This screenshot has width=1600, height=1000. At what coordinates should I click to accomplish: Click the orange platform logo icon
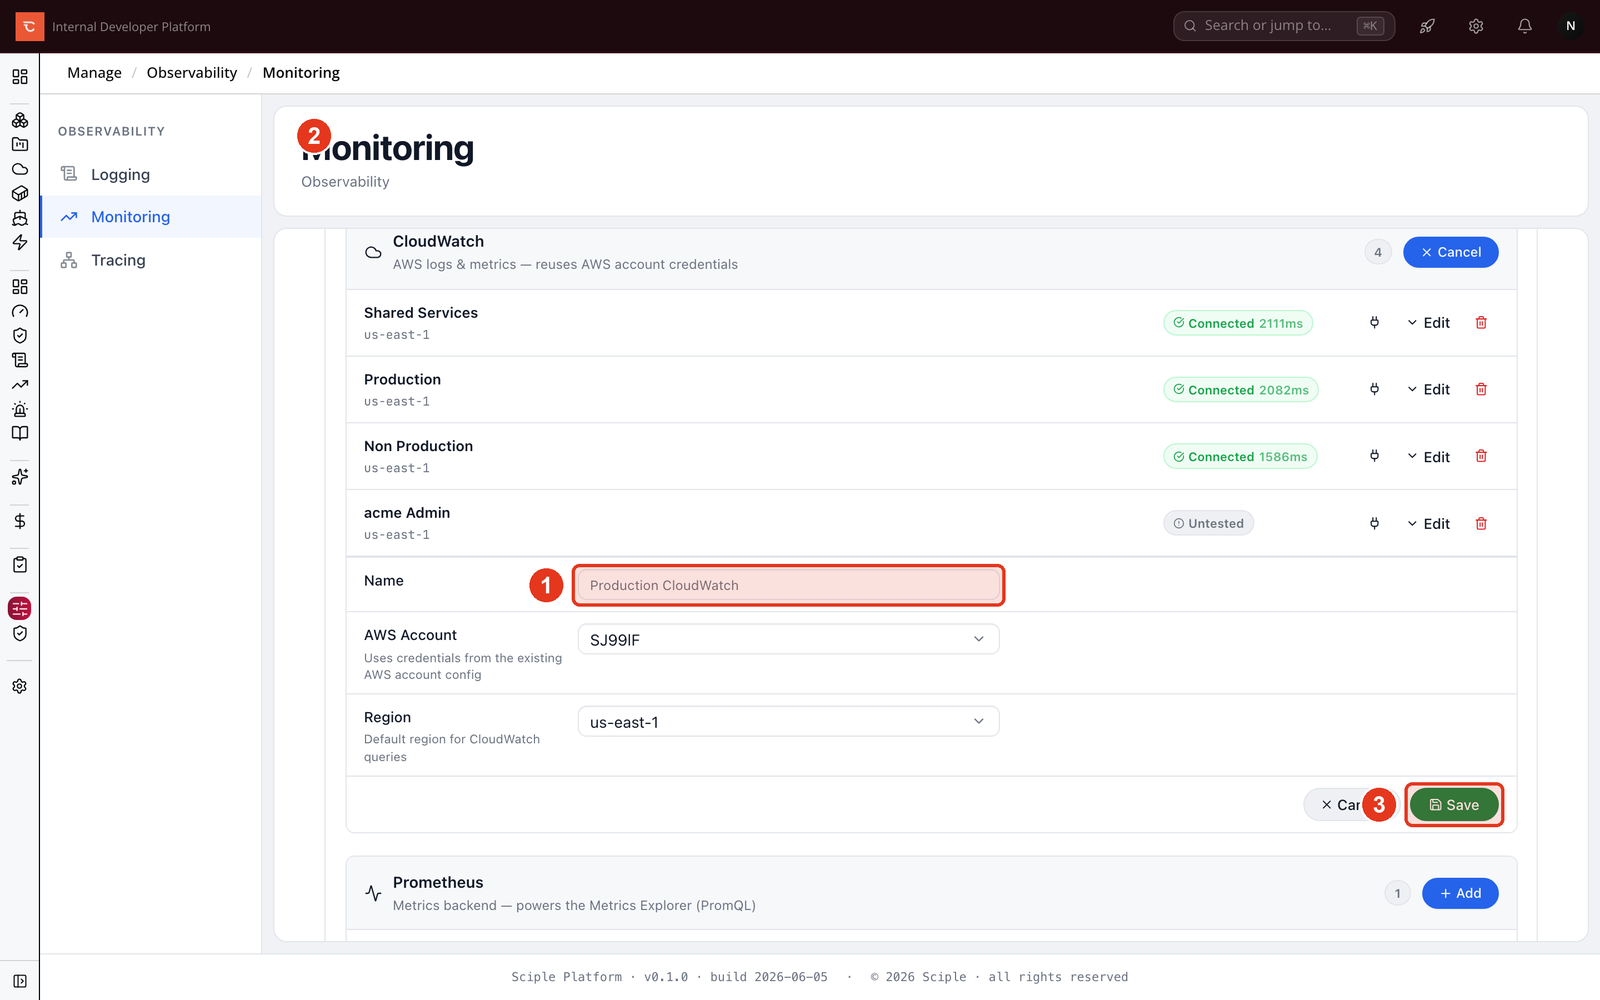[x=29, y=26]
